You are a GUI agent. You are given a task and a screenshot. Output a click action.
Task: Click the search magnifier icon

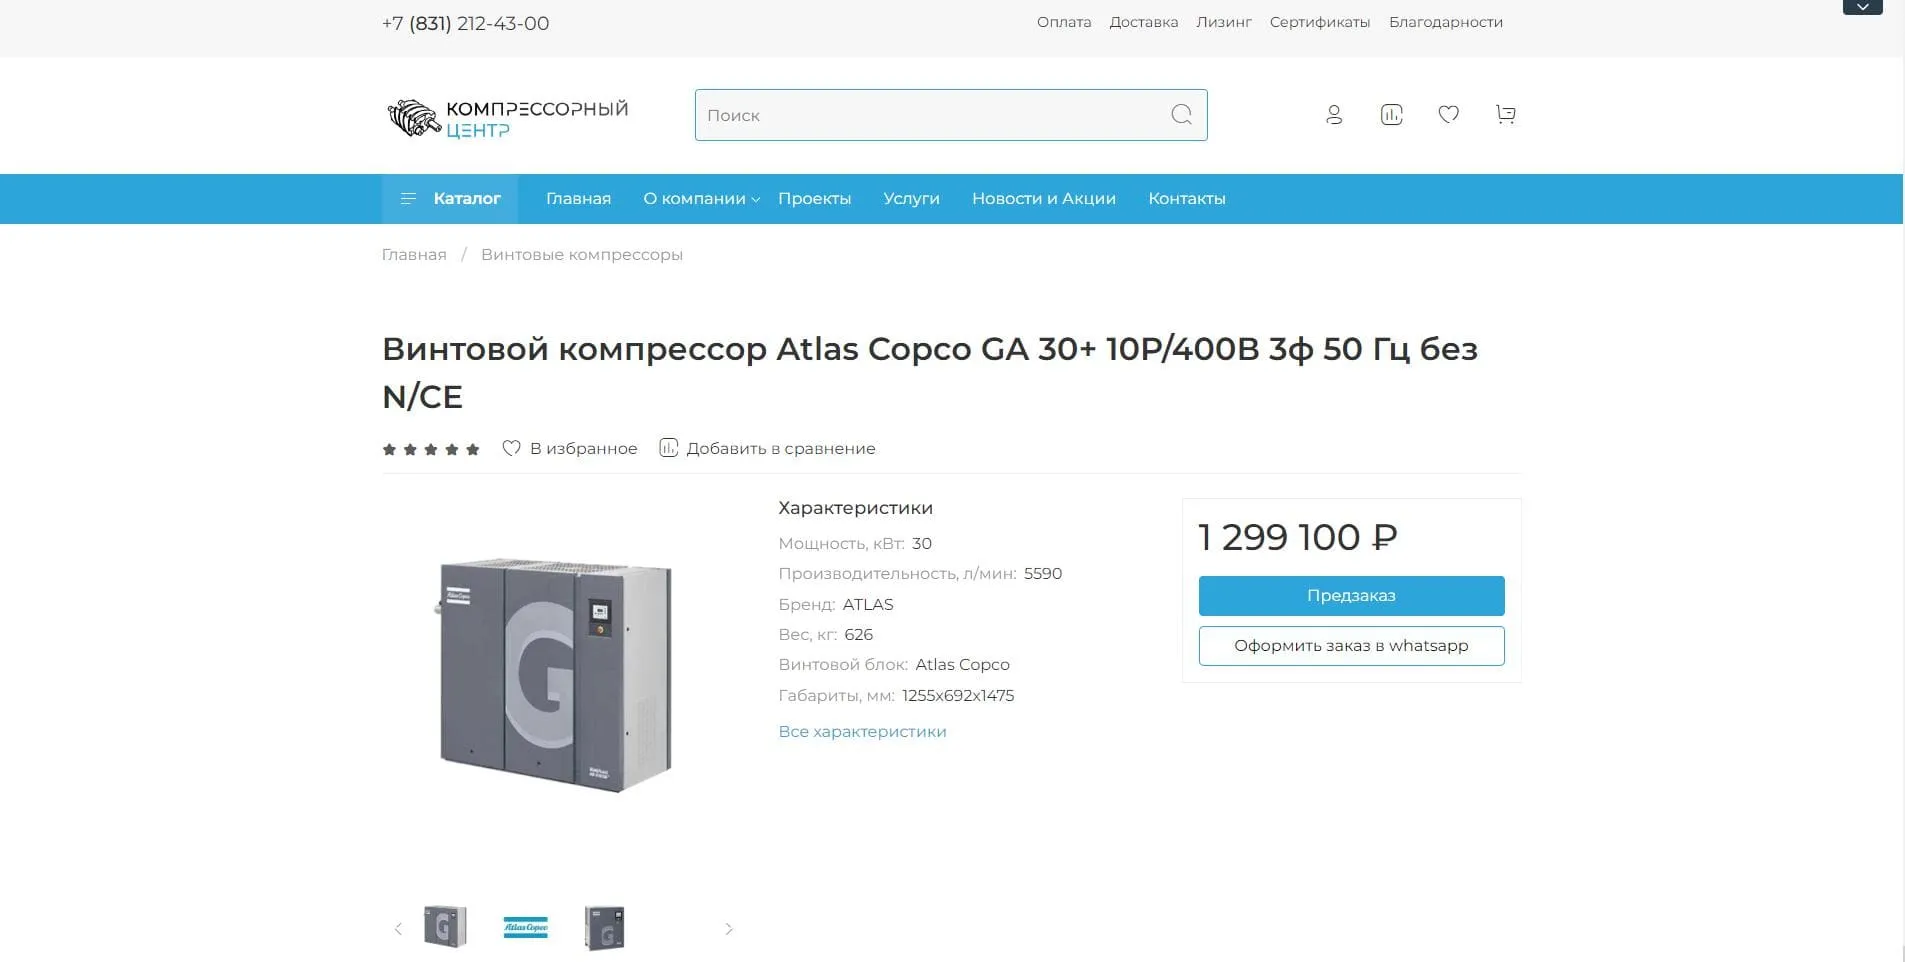1181,115
